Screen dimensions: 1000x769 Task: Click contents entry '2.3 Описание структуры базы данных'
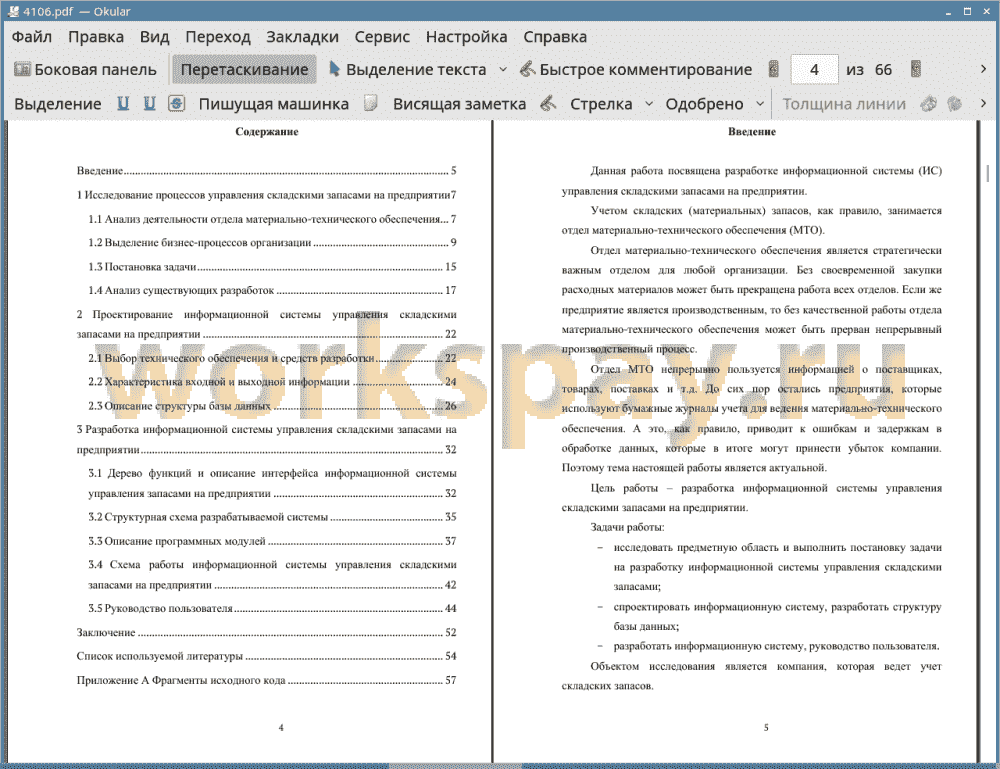272,406
